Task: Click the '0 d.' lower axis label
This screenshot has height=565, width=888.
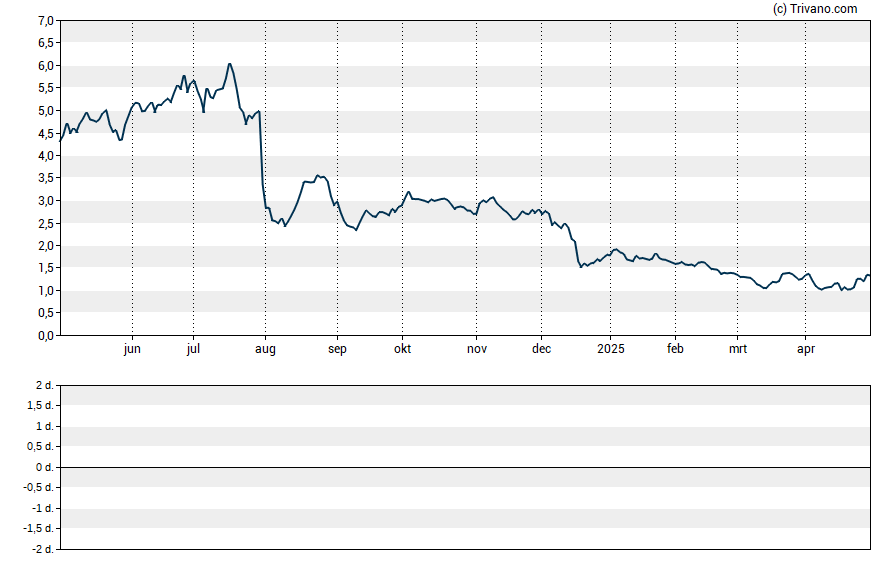Action: tap(44, 467)
